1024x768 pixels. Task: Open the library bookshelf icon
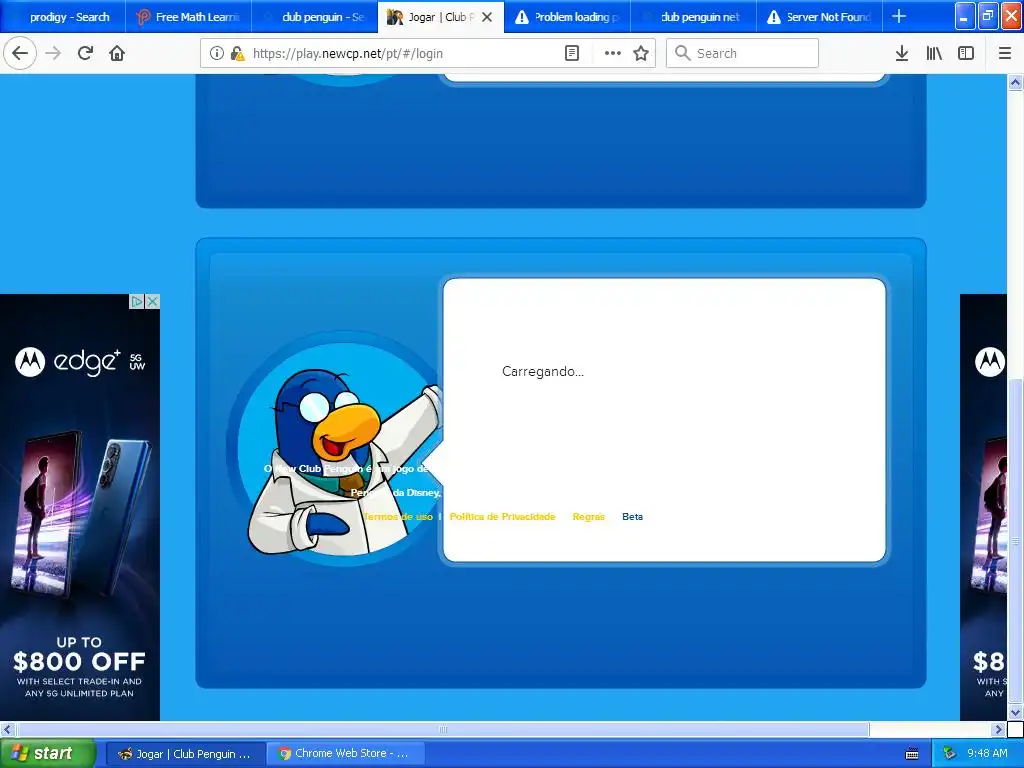tap(934, 54)
